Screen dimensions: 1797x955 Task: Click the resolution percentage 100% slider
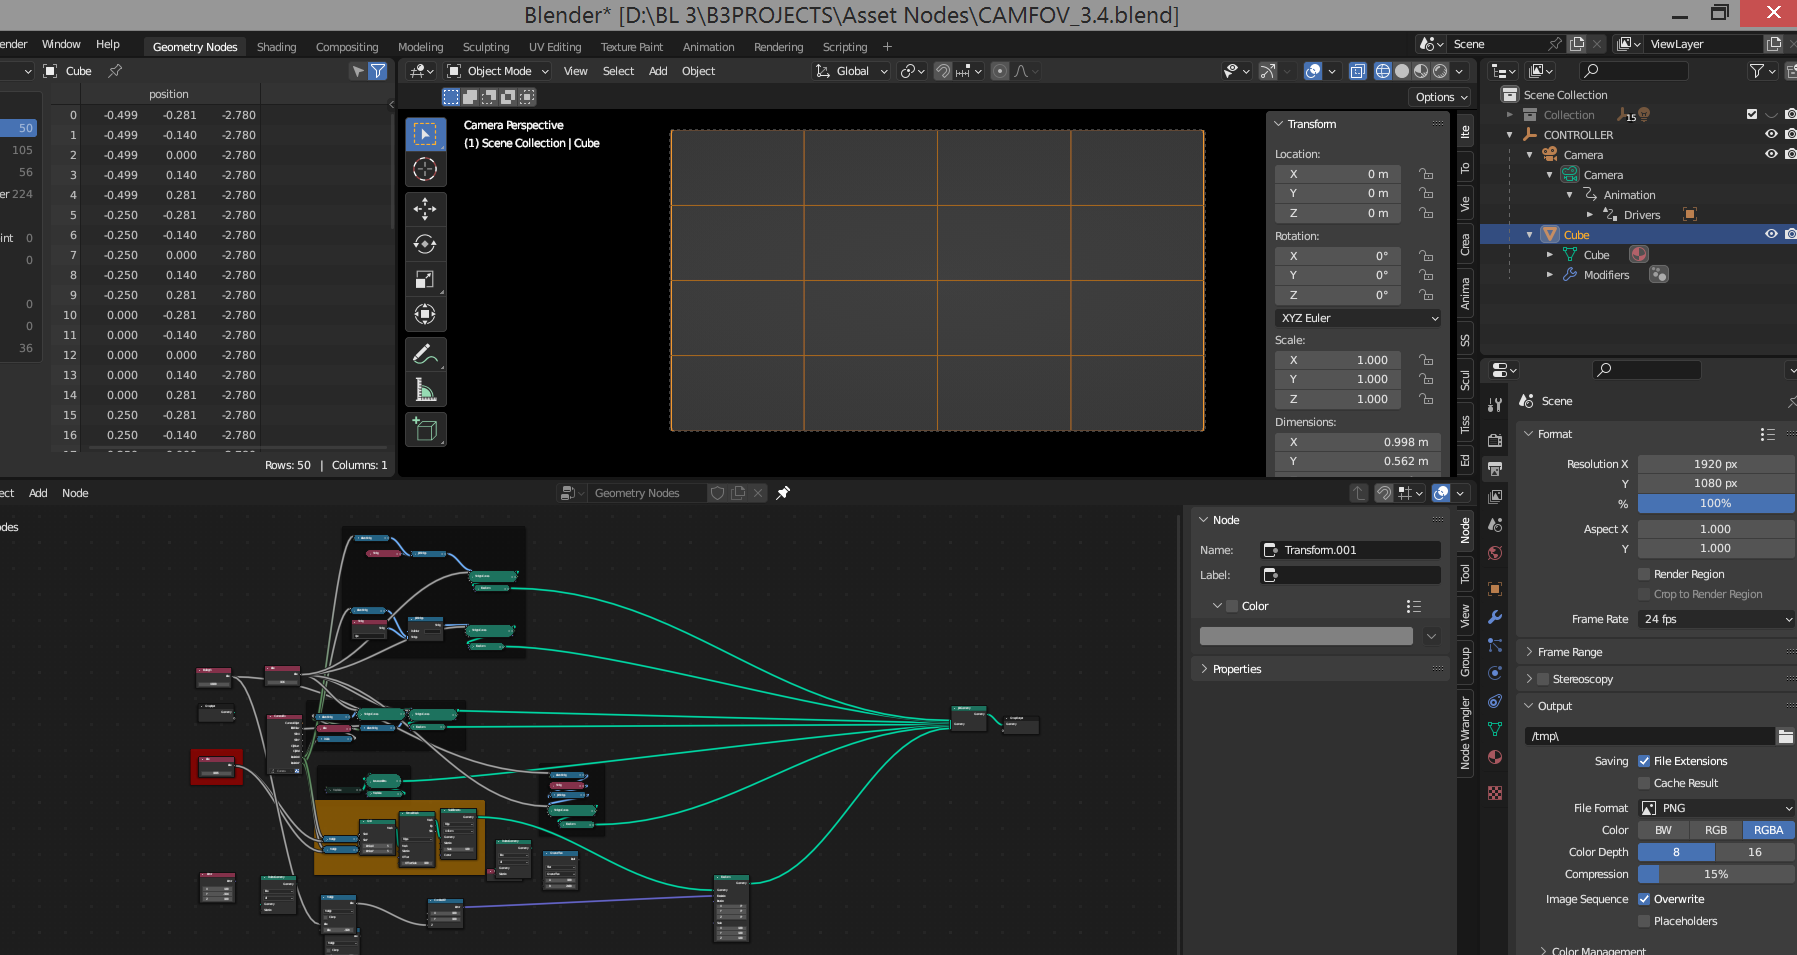point(1716,503)
